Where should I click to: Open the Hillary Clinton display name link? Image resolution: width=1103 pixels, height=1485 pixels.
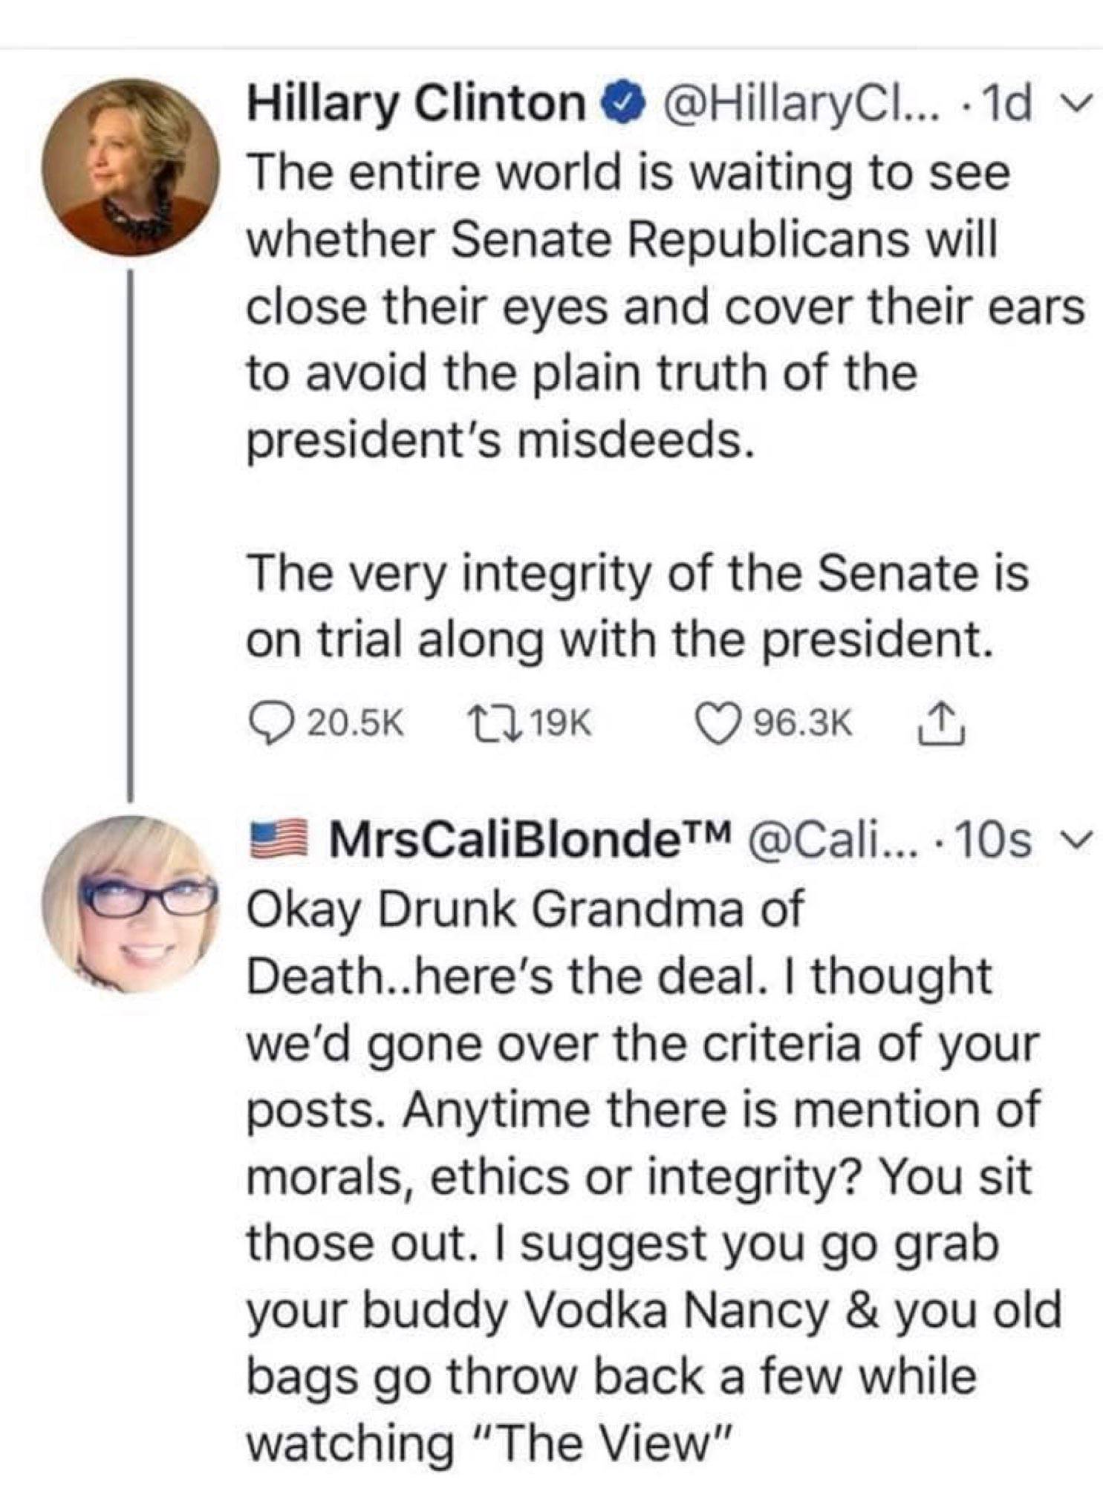pyautogui.click(x=416, y=104)
